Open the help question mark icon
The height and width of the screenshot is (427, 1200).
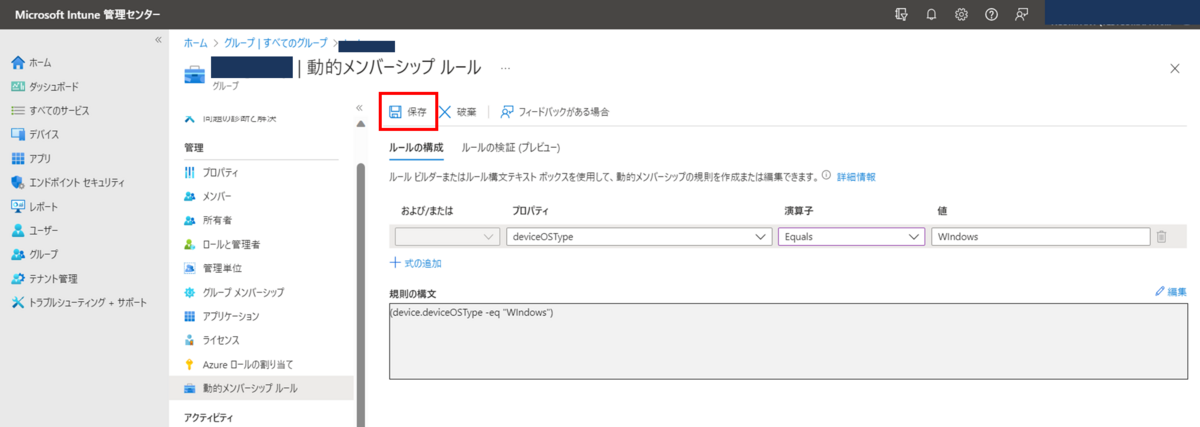[x=992, y=14]
